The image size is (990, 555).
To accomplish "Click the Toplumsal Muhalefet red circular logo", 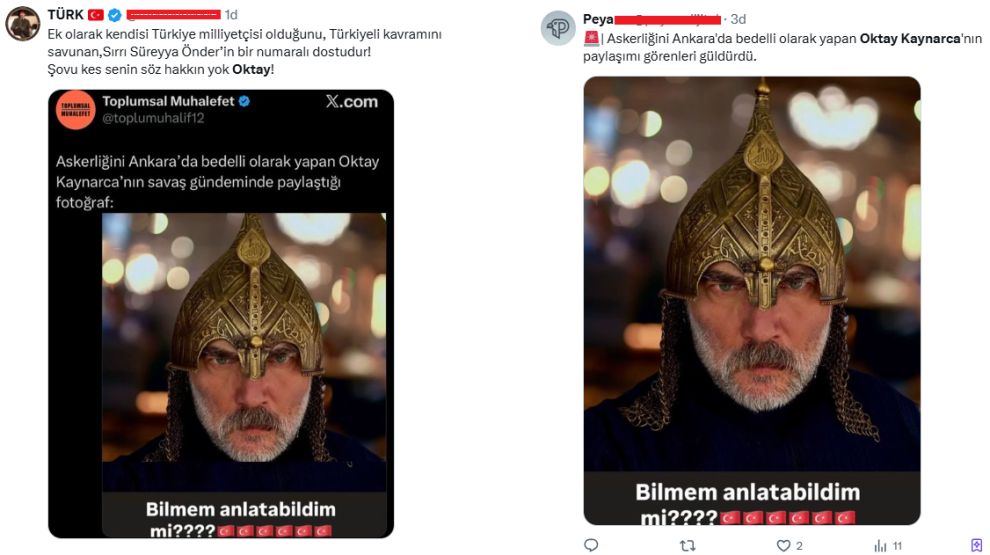I will [76, 108].
